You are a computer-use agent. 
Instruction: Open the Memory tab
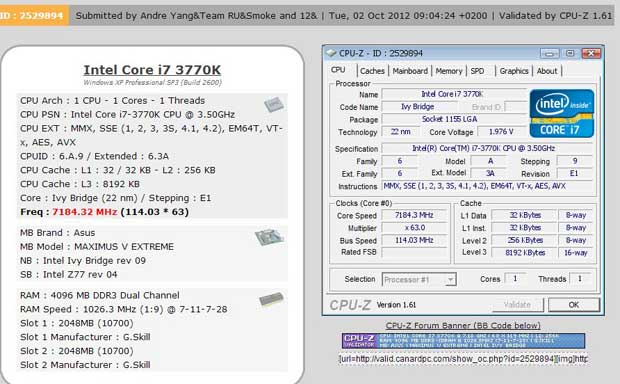tap(449, 71)
